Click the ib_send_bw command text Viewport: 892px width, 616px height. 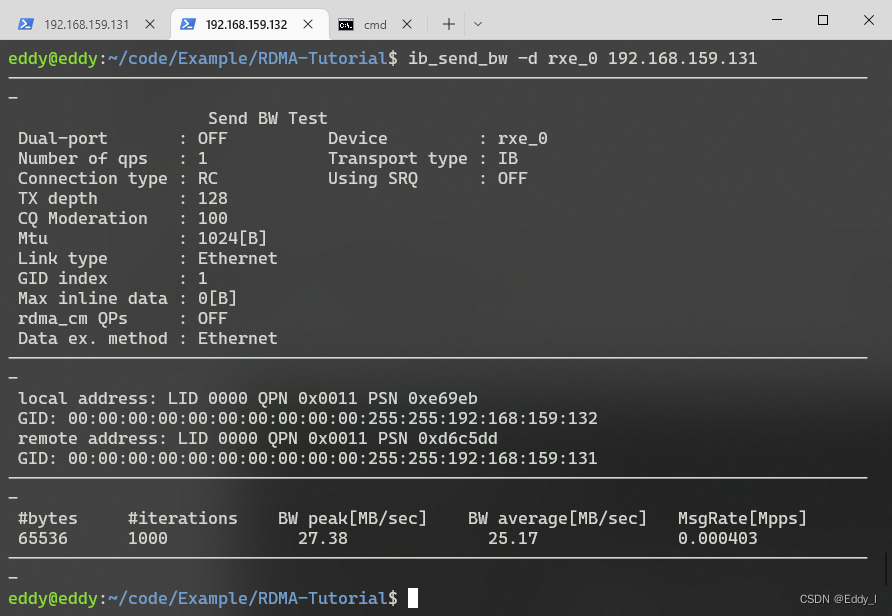point(583,58)
